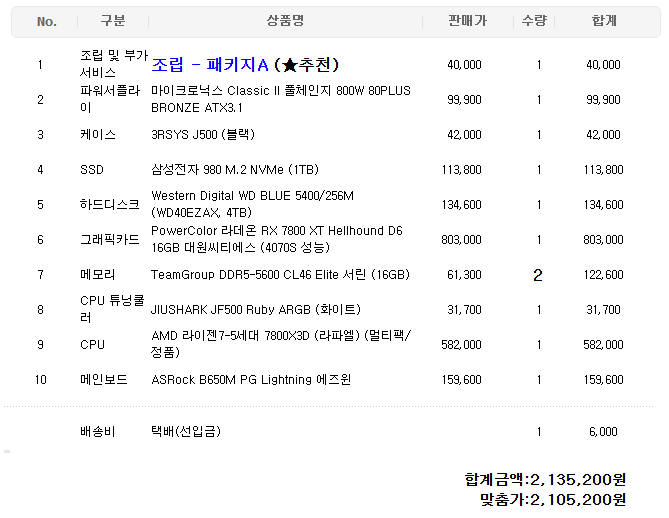Select the 택배(선입금) shipping method text
The height and width of the screenshot is (518, 669).
tap(186, 431)
